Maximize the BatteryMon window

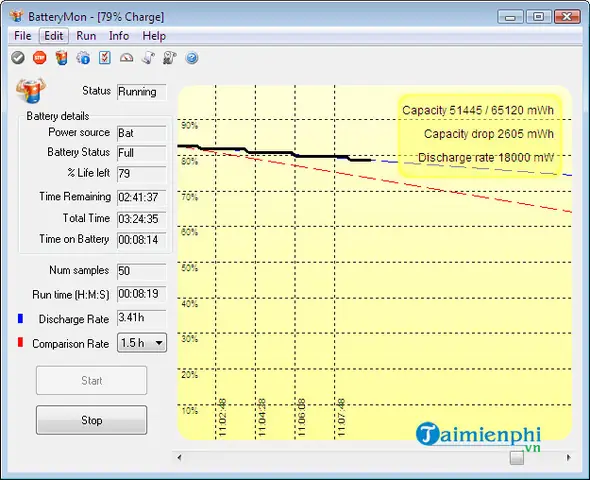[x=538, y=17]
